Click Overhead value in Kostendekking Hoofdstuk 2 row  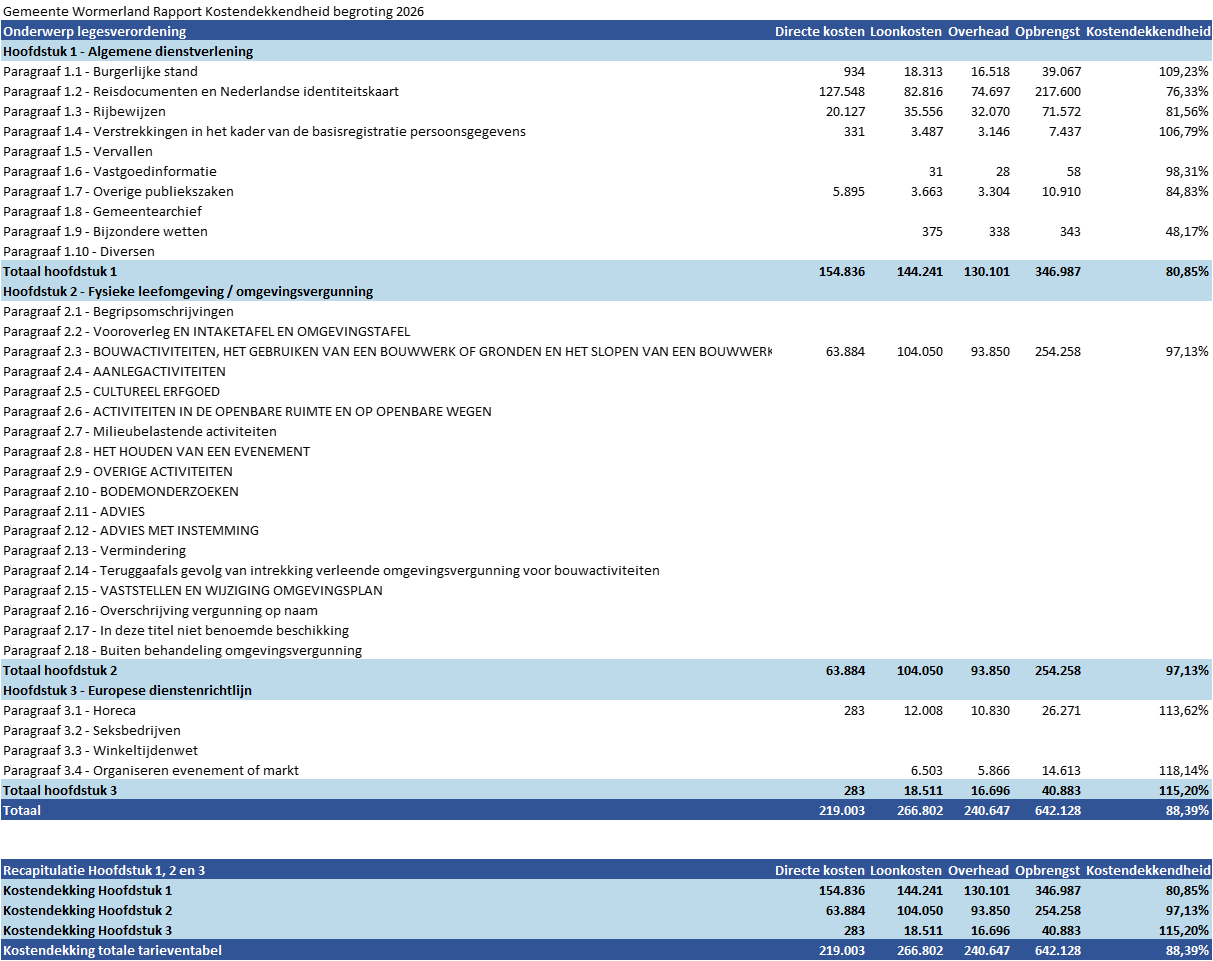989,910
